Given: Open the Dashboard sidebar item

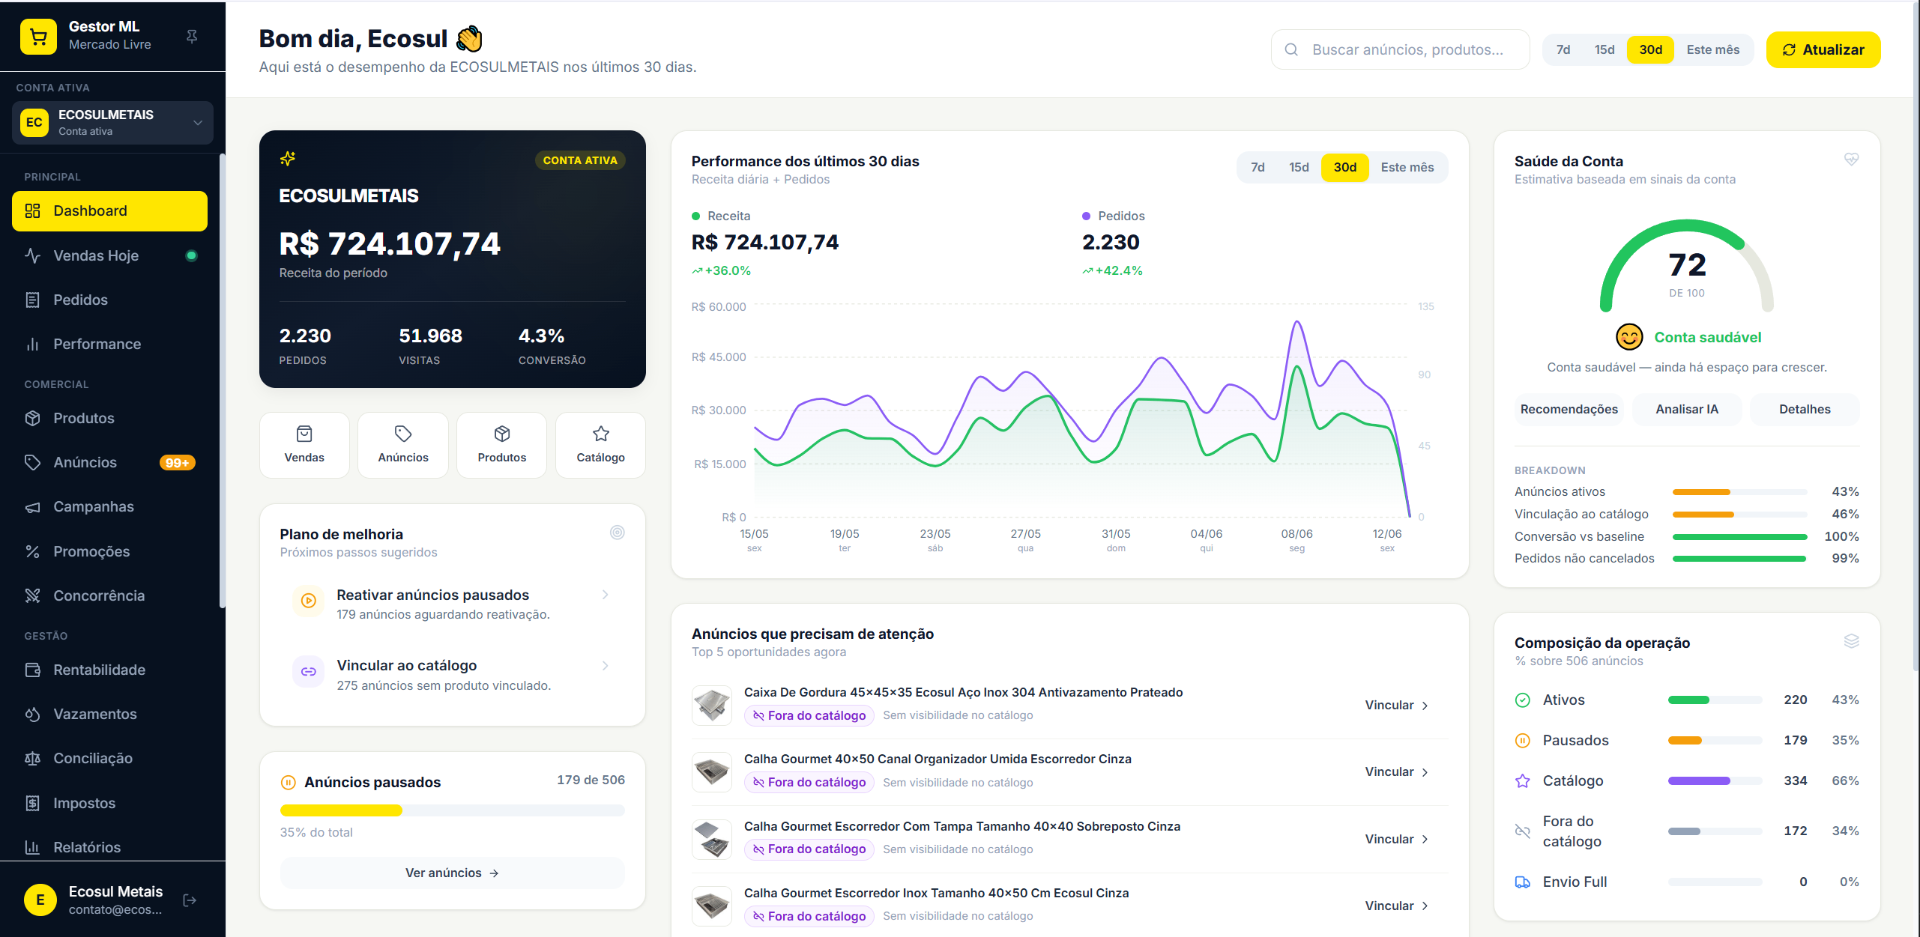Looking at the screenshot, I should (110, 211).
